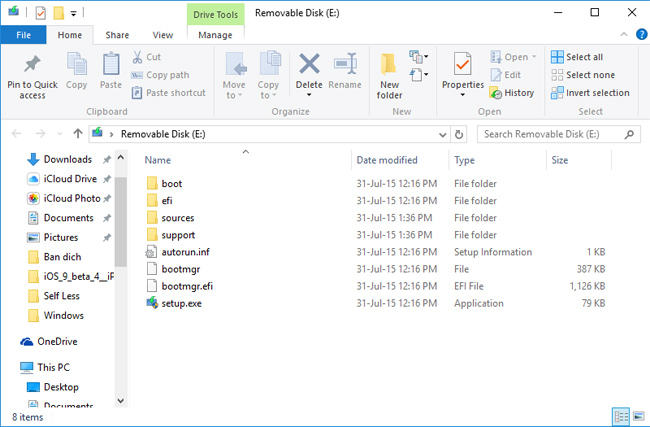Click the Delete X icon
The width and height of the screenshot is (650, 427).
coord(309,63)
